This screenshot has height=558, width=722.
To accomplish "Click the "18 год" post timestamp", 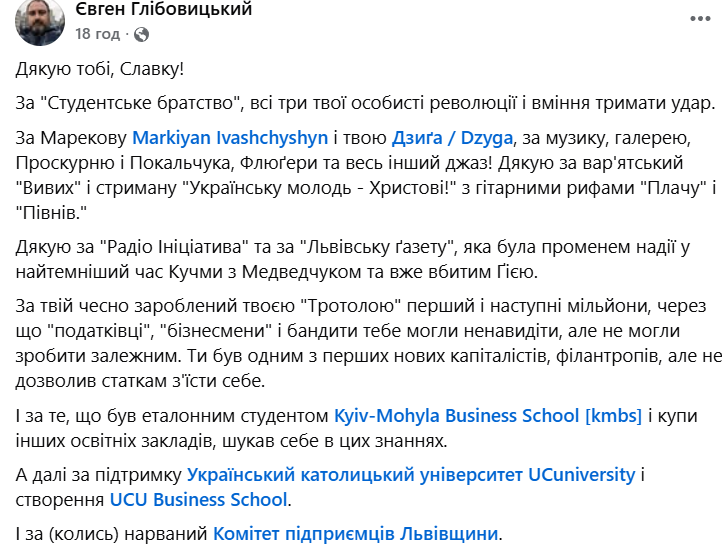I will (98, 34).
